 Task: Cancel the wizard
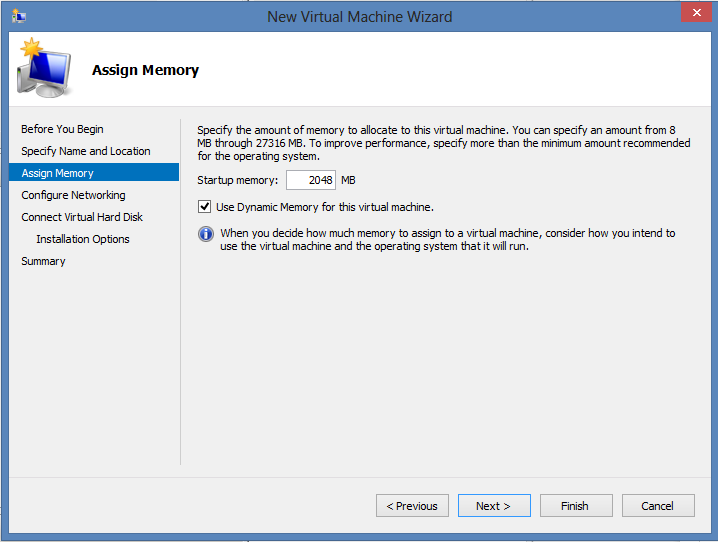(x=658, y=506)
